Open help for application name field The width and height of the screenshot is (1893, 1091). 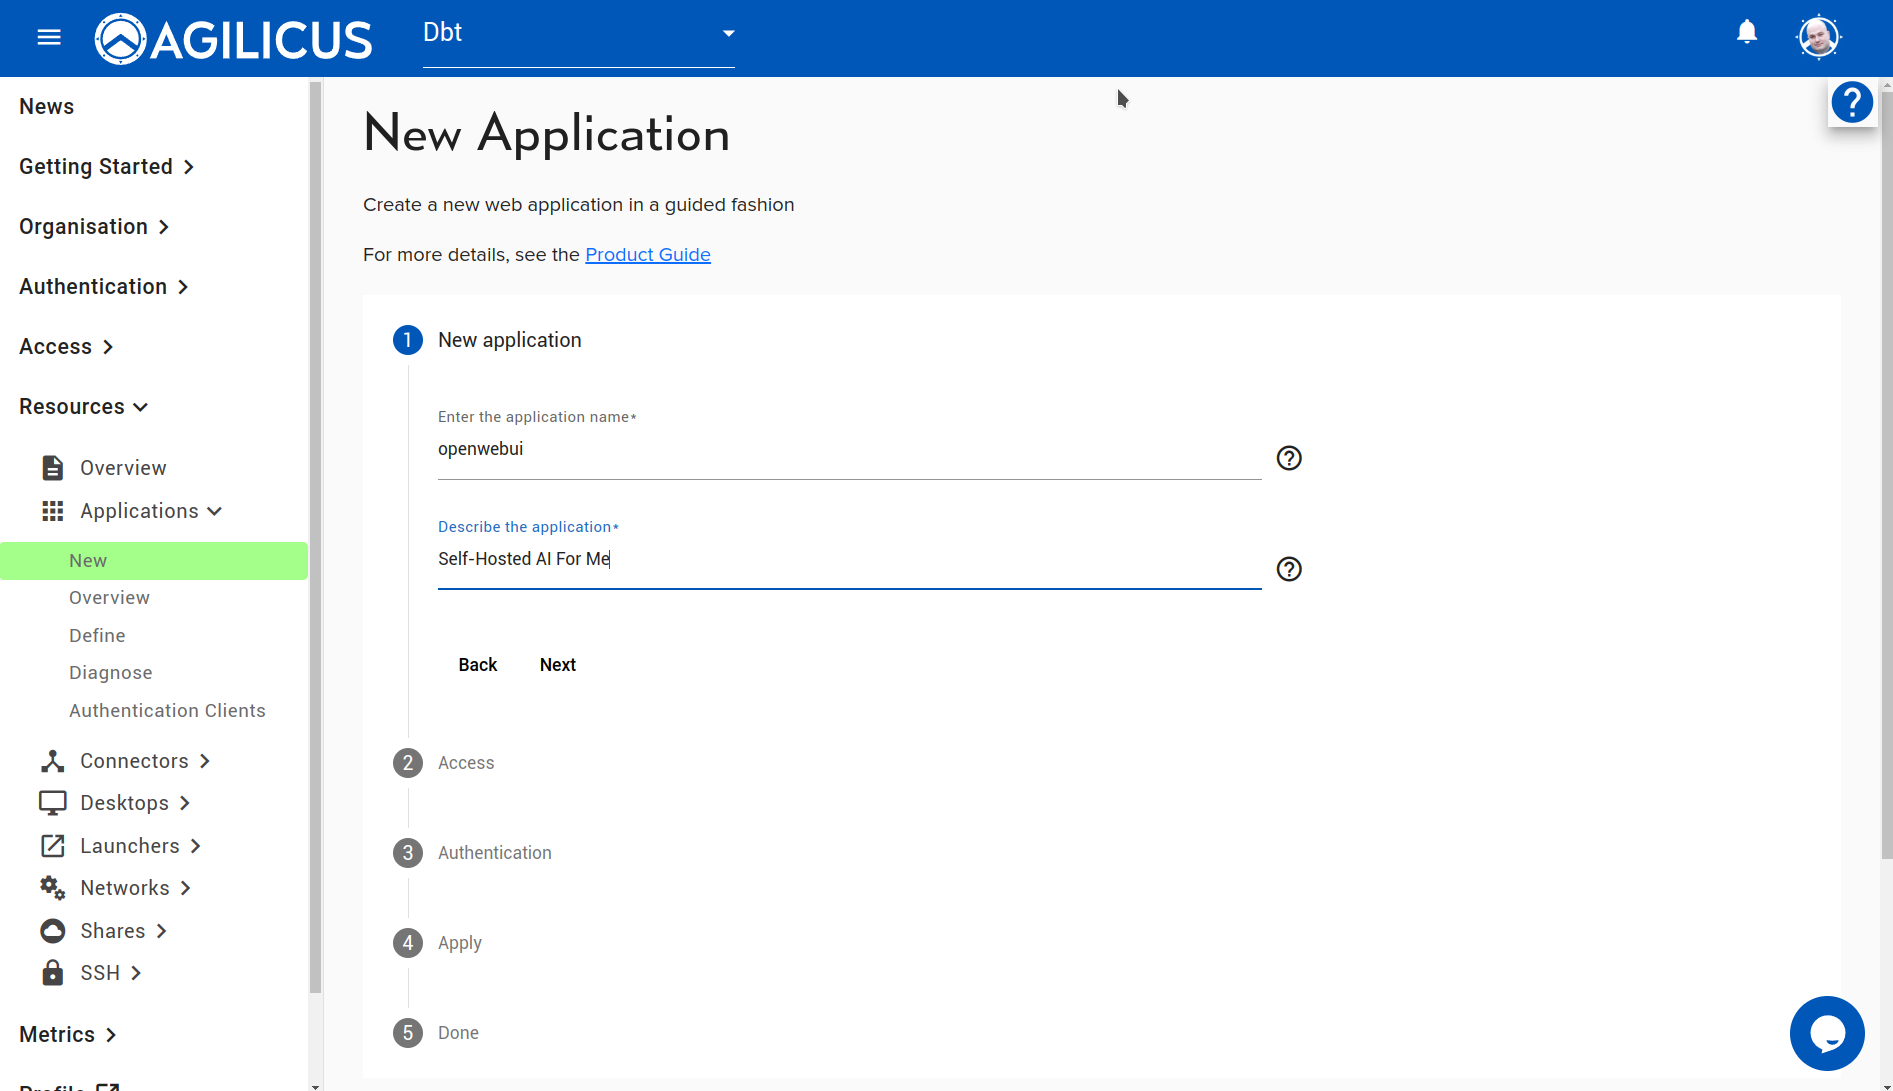point(1289,458)
